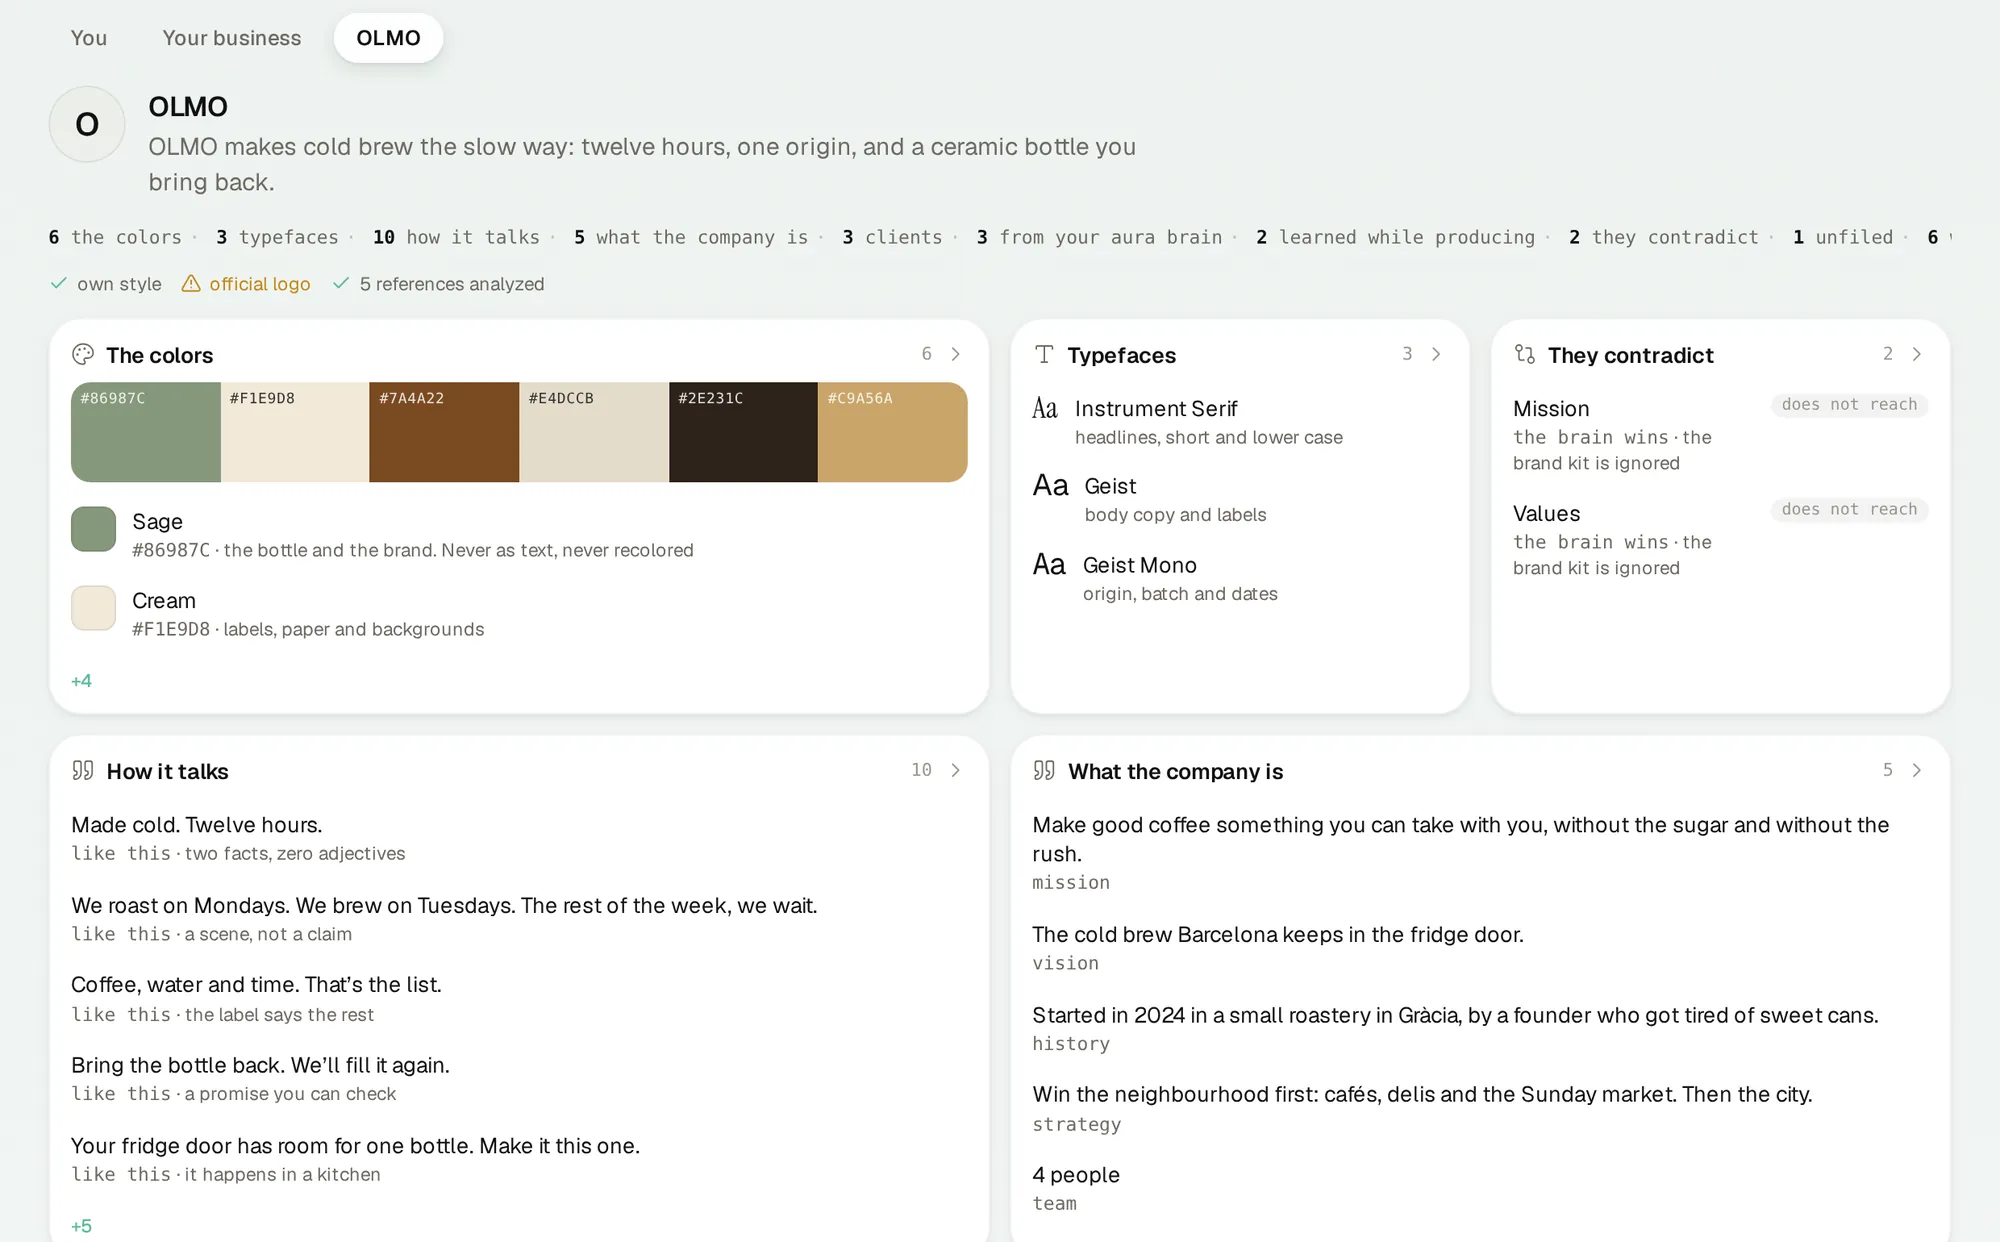
Task: Open How it talks chevron arrow
Action: click(x=956, y=770)
